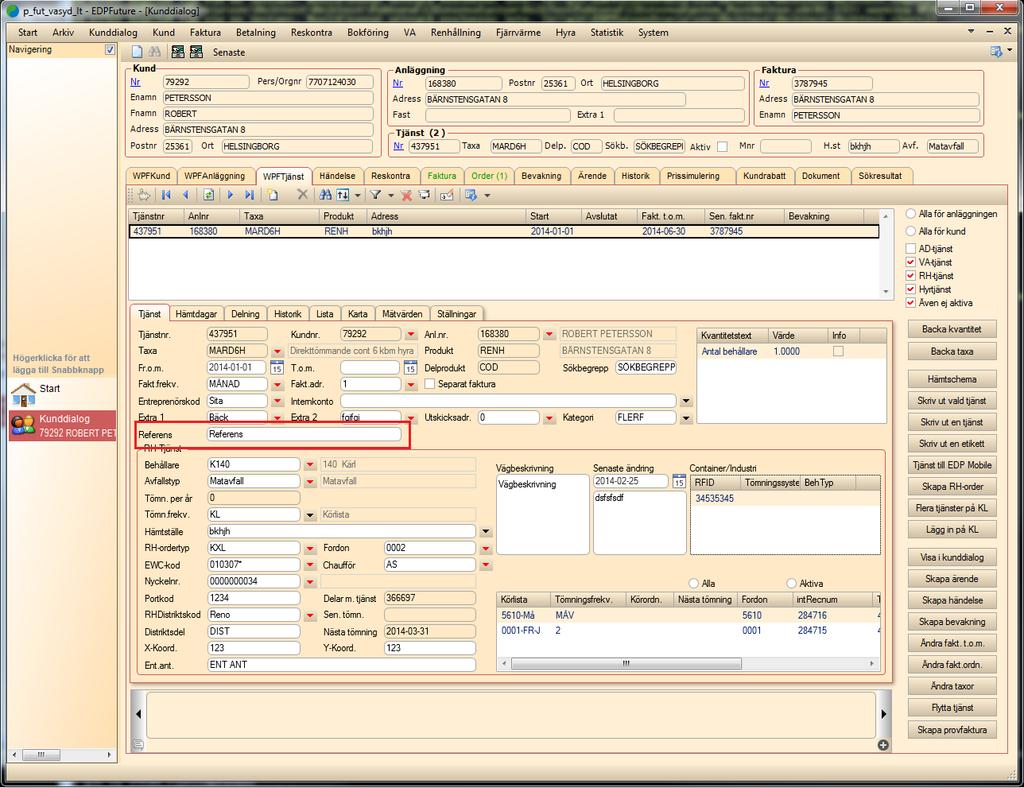Click the blue export icon in WPFTjänst toolbar
1024x788 pixels.
[x=471, y=195]
